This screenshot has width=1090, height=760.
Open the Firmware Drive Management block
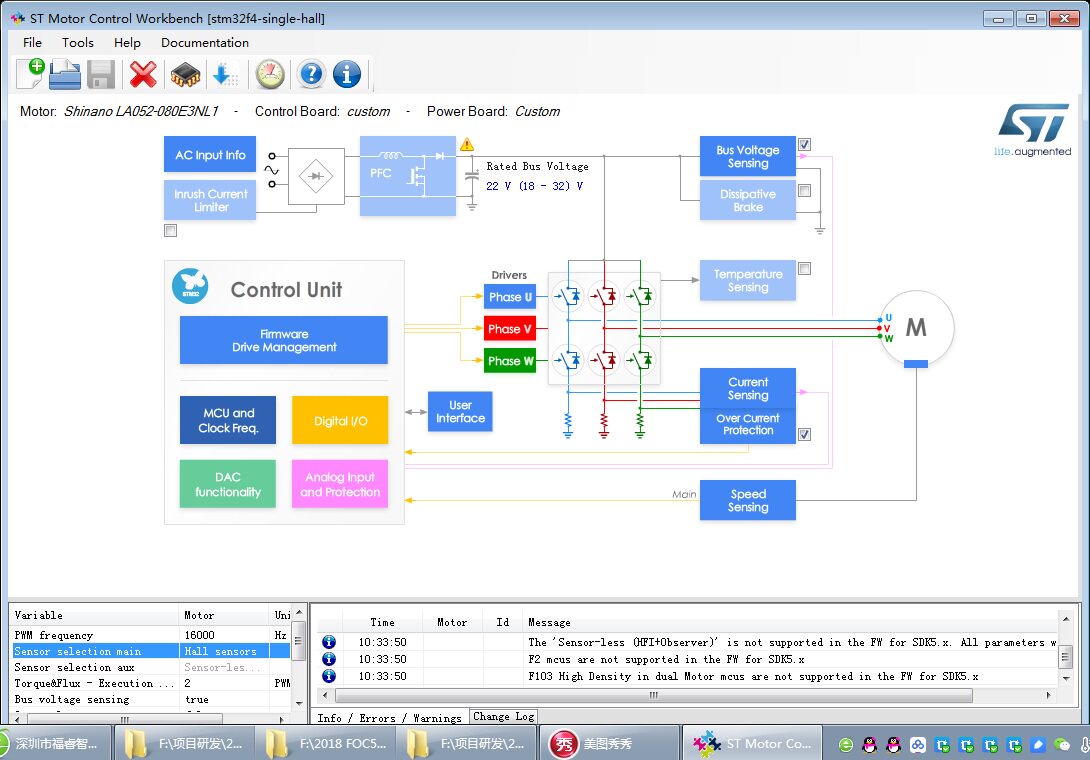pos(284,340)
